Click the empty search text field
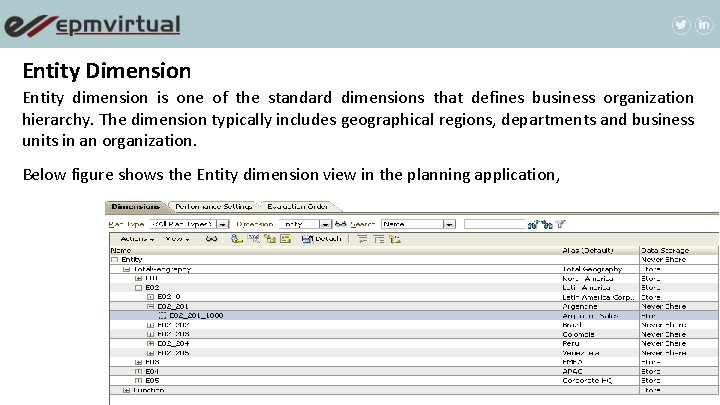 pyautogui.click(x=494, y=224)
